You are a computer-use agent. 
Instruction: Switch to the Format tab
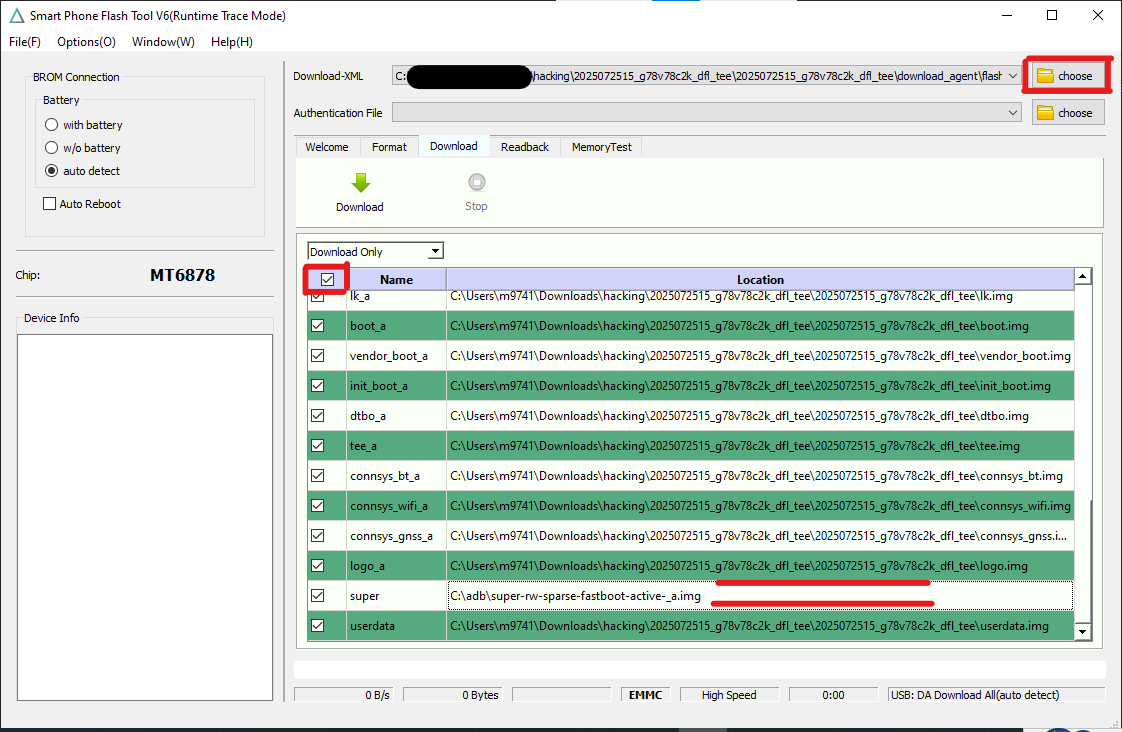click(389, 147)
